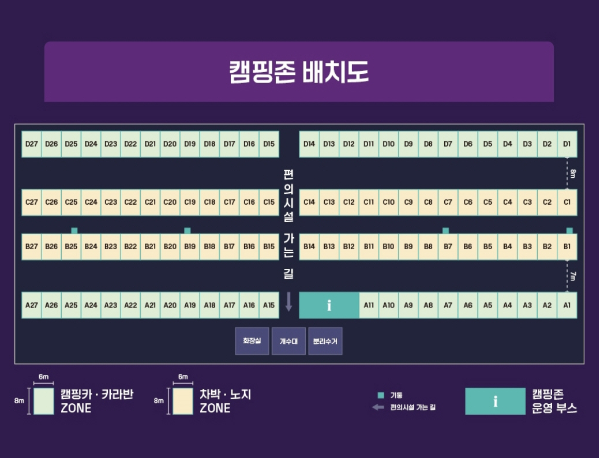Pick site B25
600x458 pixels.
[71, 247]
